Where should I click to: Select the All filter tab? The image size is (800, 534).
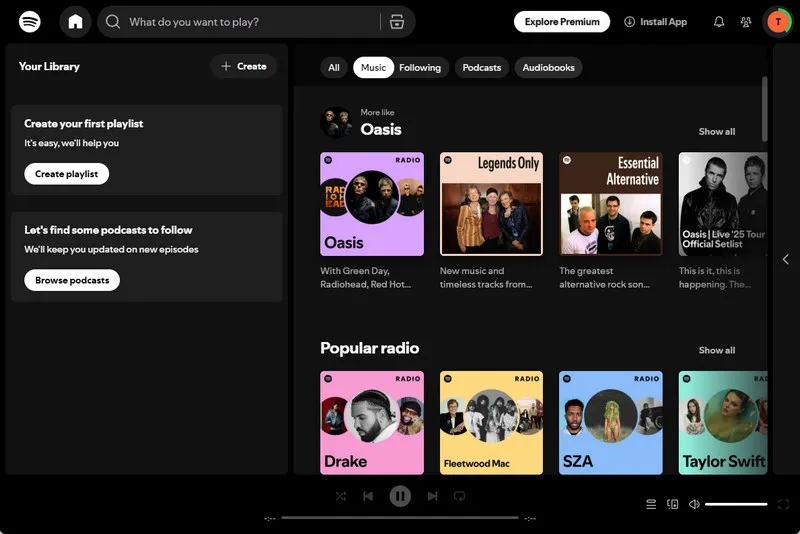coord(334,67)
